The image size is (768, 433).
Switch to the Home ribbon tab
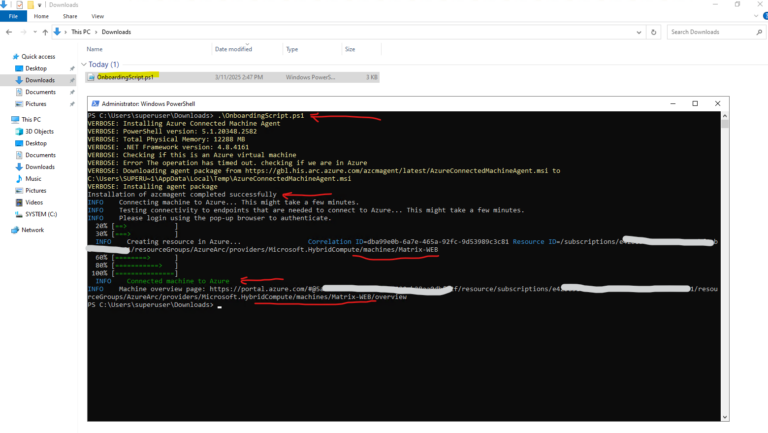click(41, 16)
